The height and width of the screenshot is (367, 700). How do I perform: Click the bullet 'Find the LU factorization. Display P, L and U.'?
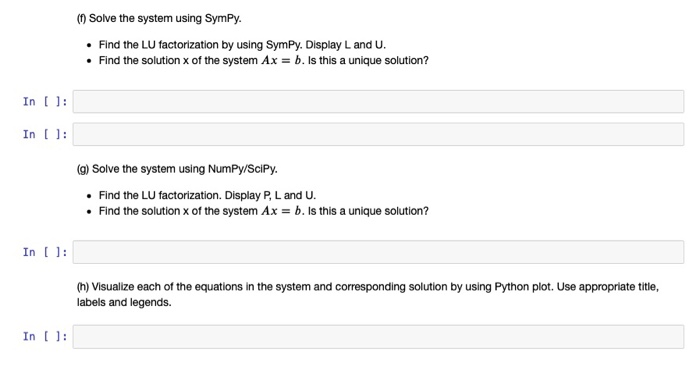(x=207, y=195)
